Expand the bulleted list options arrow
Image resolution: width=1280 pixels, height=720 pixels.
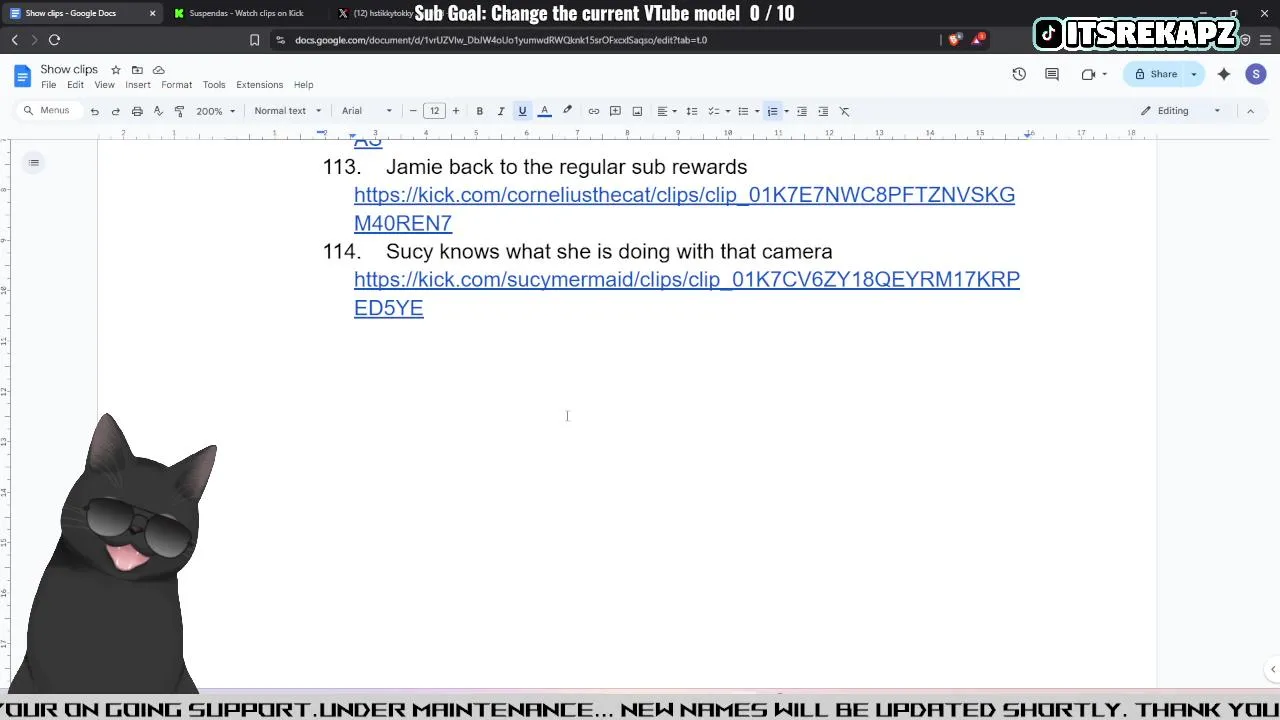pyautogui.click(x=756, y=111)
